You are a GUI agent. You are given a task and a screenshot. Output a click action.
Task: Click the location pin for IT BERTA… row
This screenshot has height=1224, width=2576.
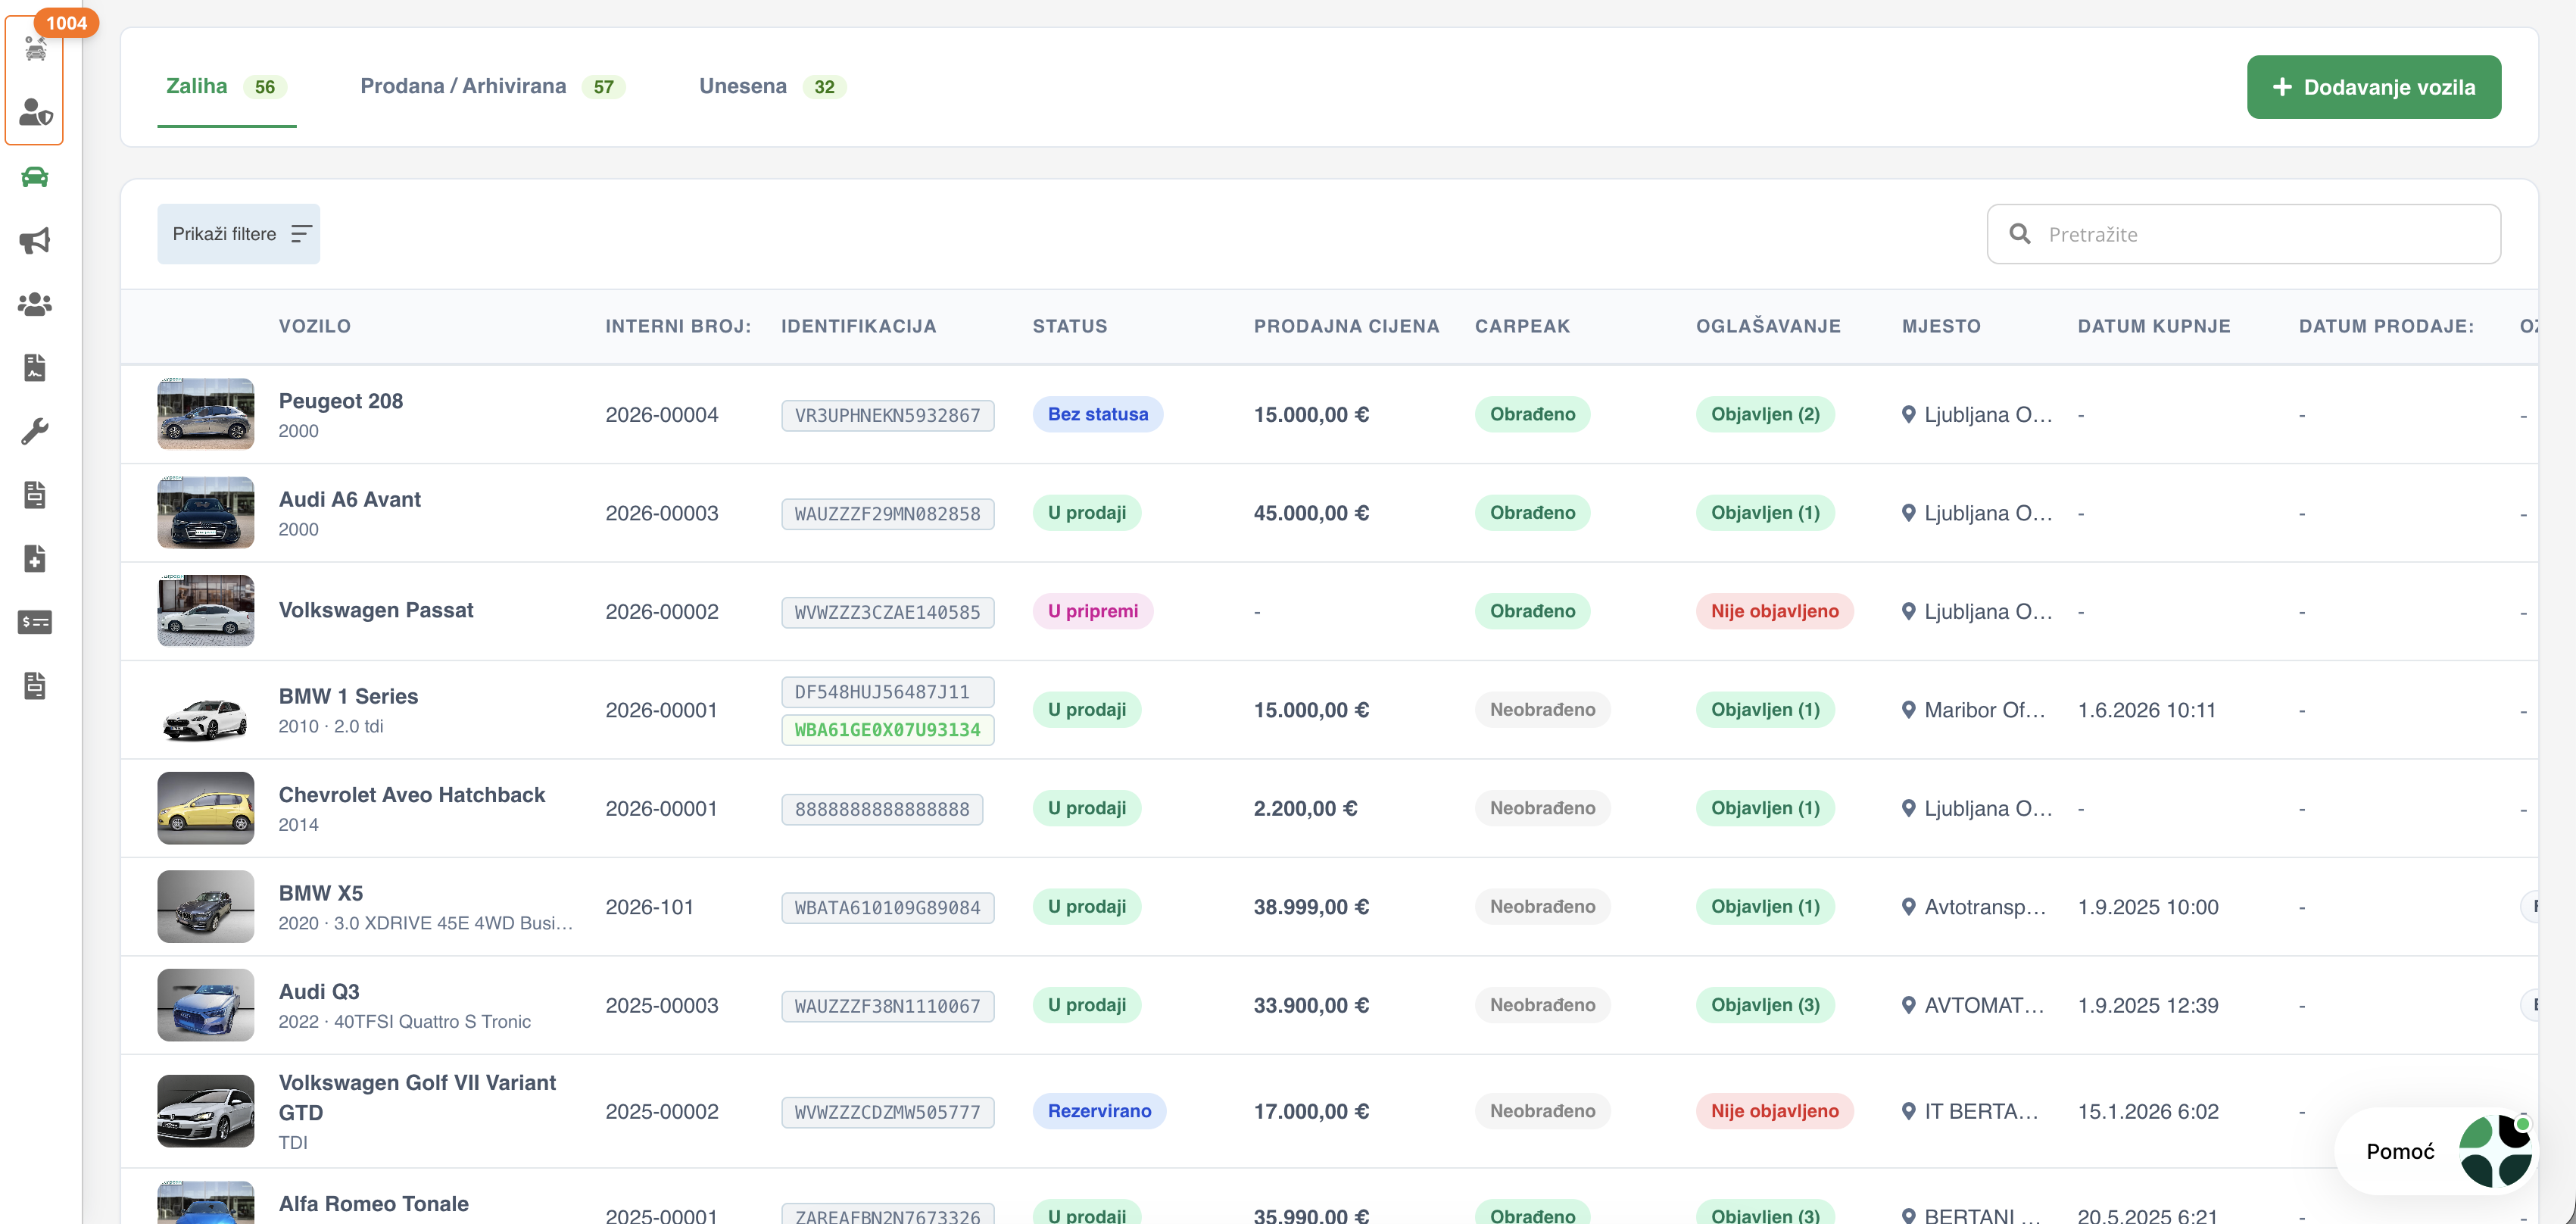coord(1908,1111)
